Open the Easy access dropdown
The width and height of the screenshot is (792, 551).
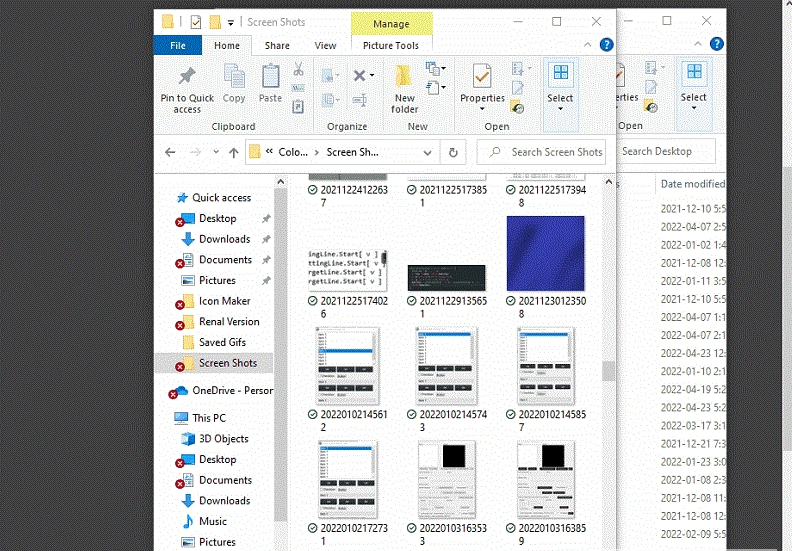443,87
